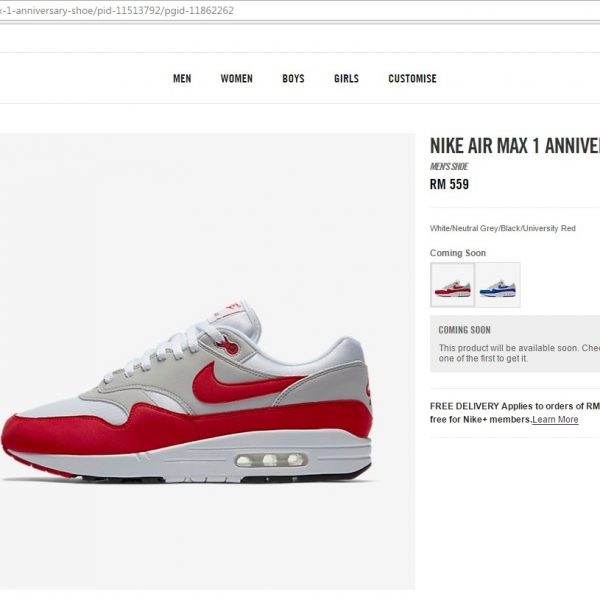Viewport: 600px width, 600px height.
Task: Click the Nike Air Max 1 Anniversary title
Action: coord(515,146)
